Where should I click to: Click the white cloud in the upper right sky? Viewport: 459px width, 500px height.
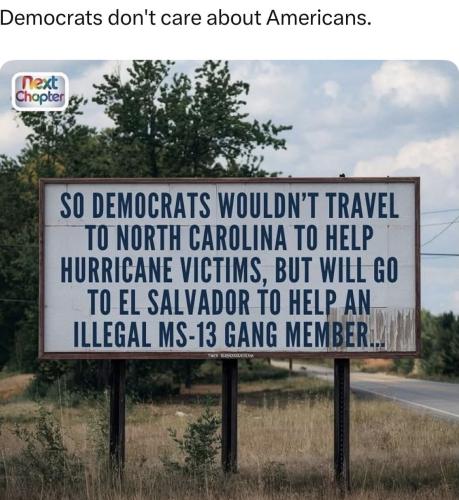412,85
